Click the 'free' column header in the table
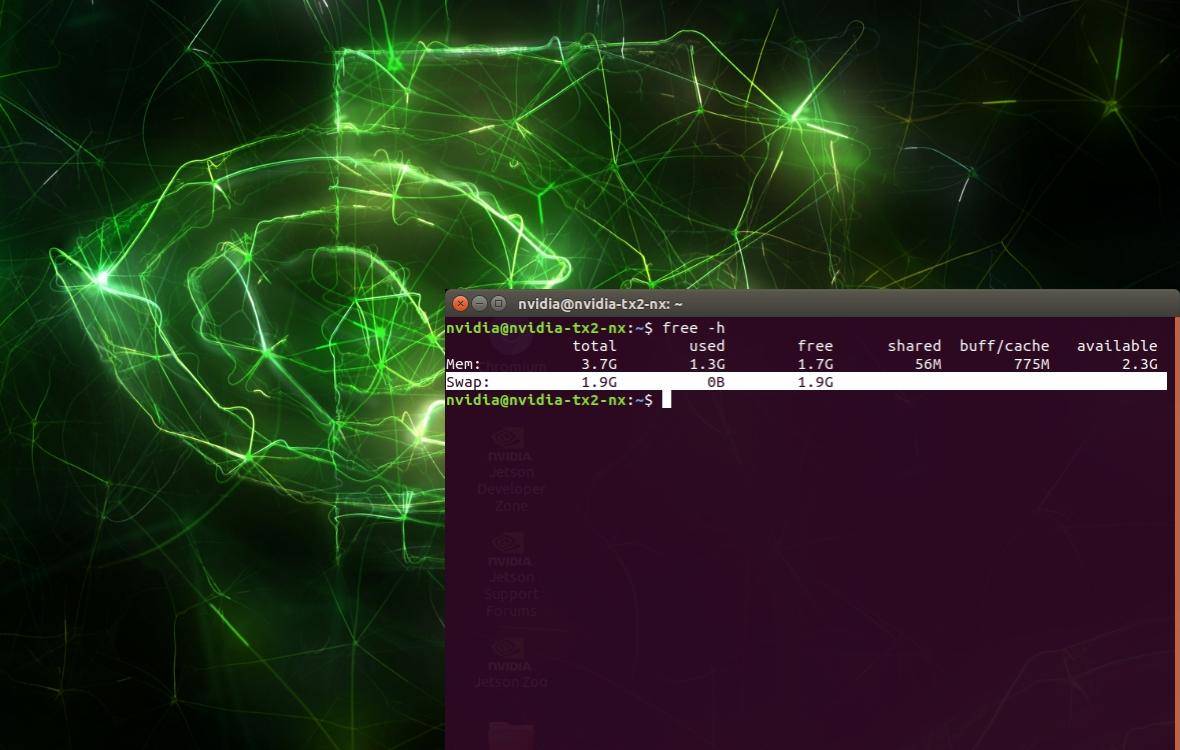 tap(815, 346)
